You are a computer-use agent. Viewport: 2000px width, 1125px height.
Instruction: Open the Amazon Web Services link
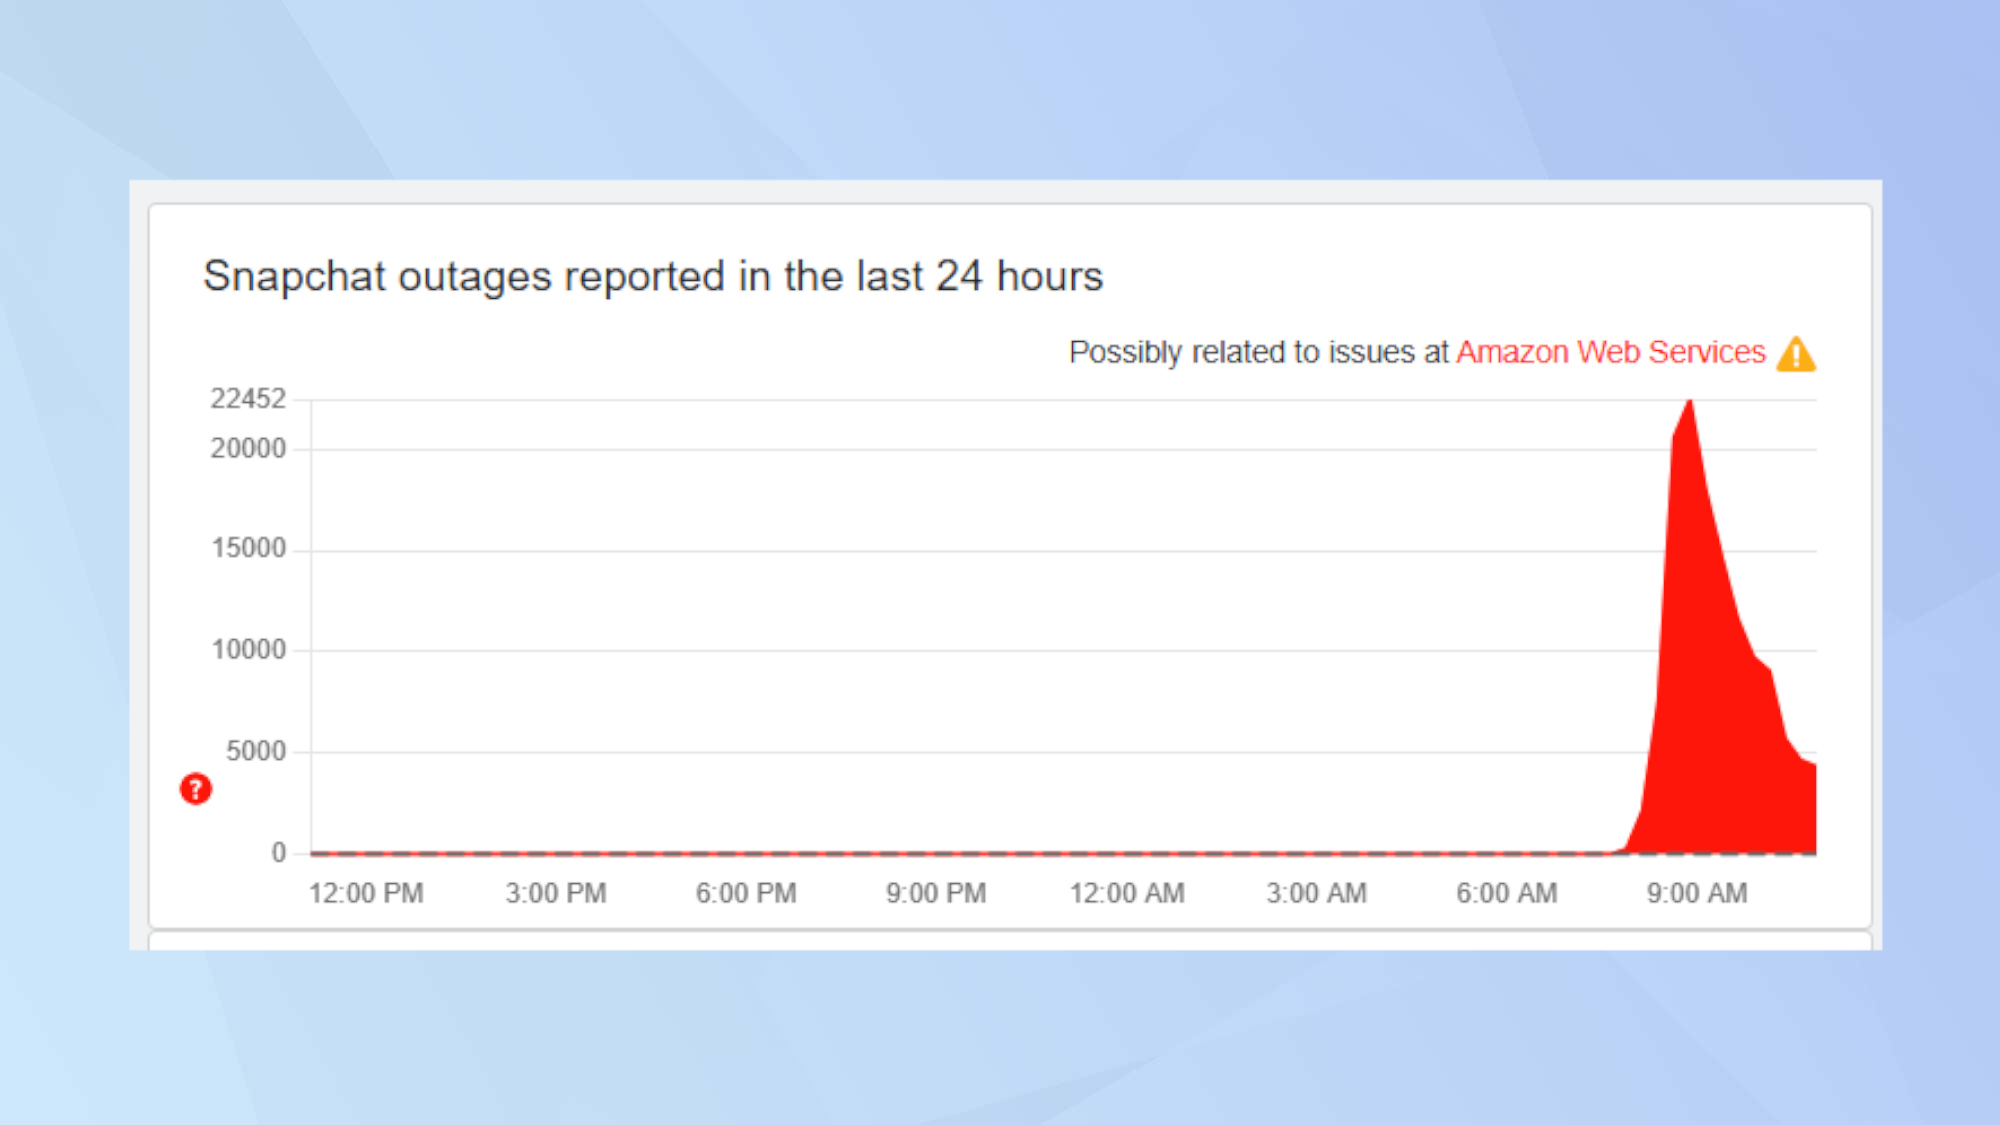point(1610,352)
